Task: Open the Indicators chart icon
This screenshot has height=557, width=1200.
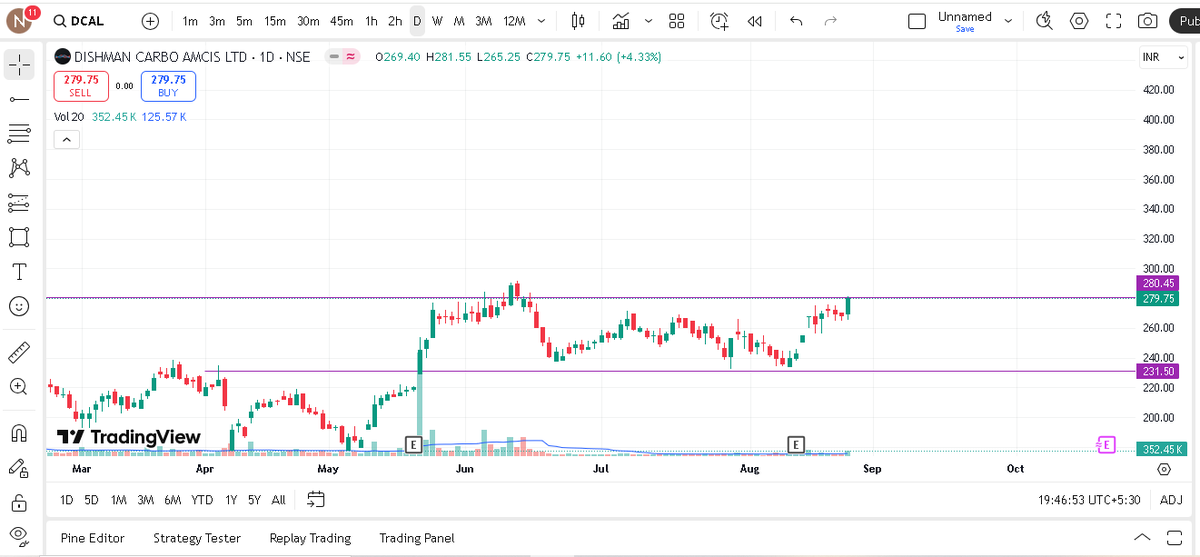Action: click(621, 21)
